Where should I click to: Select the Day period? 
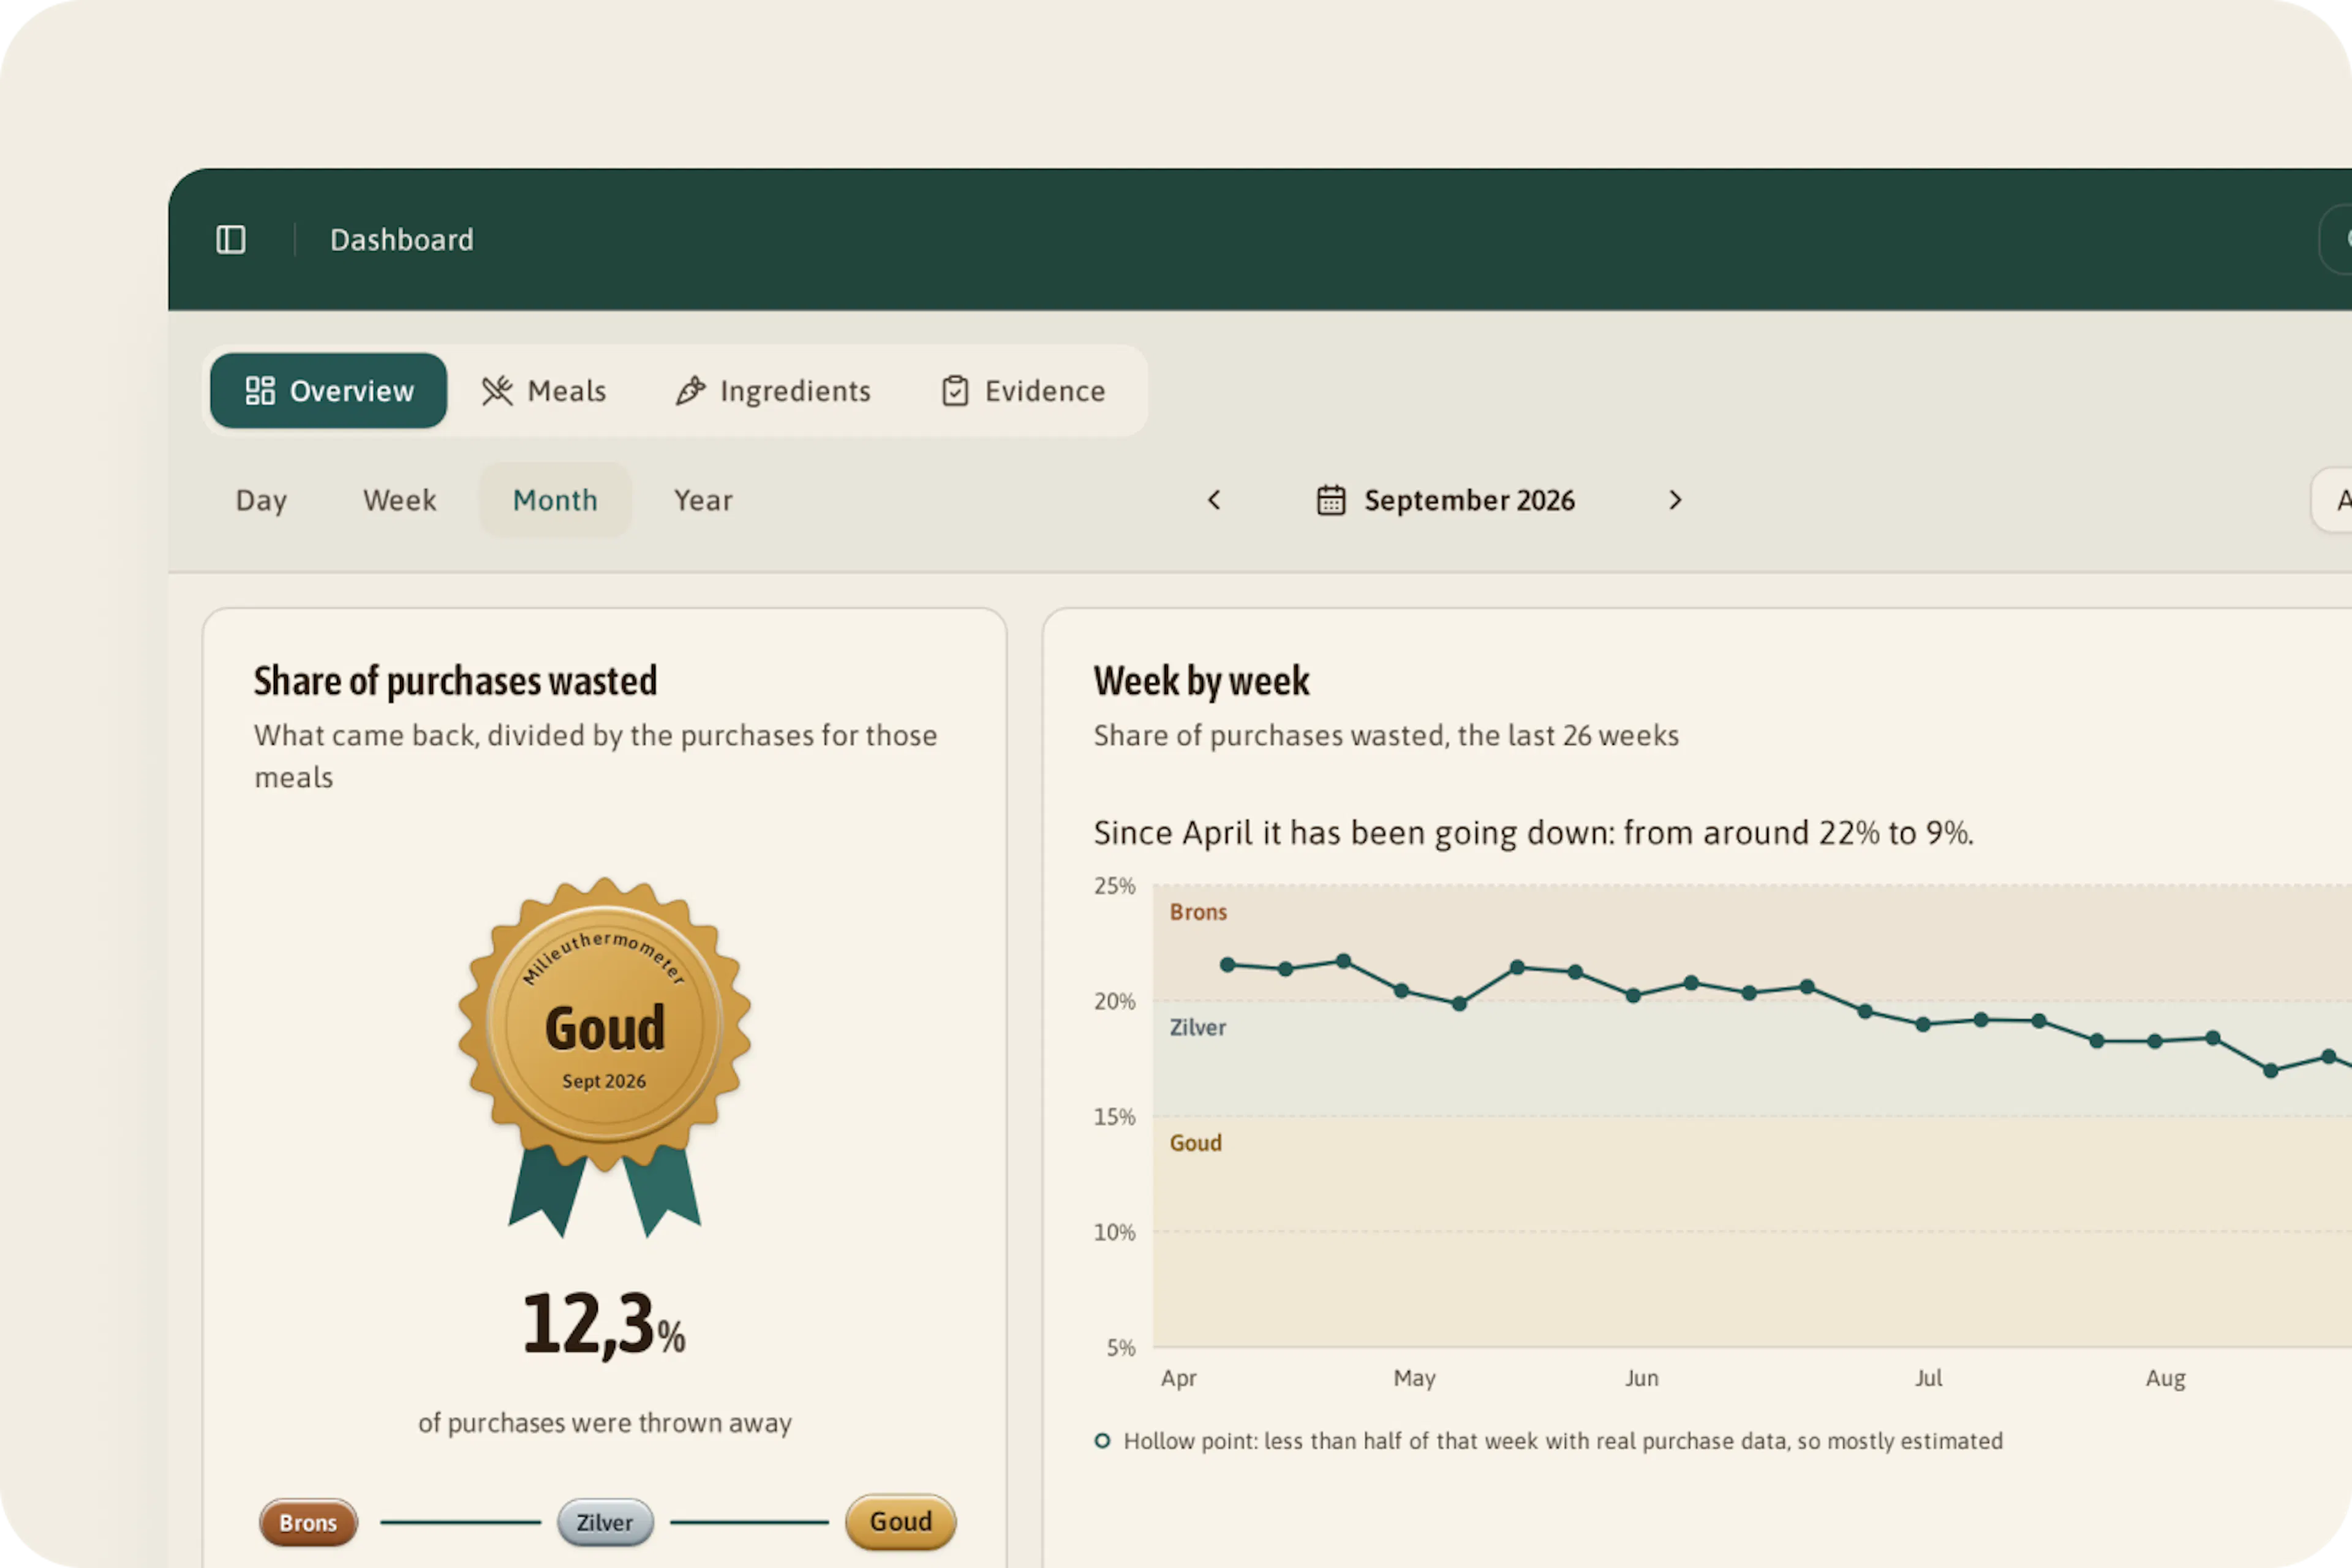click(261, 500)
